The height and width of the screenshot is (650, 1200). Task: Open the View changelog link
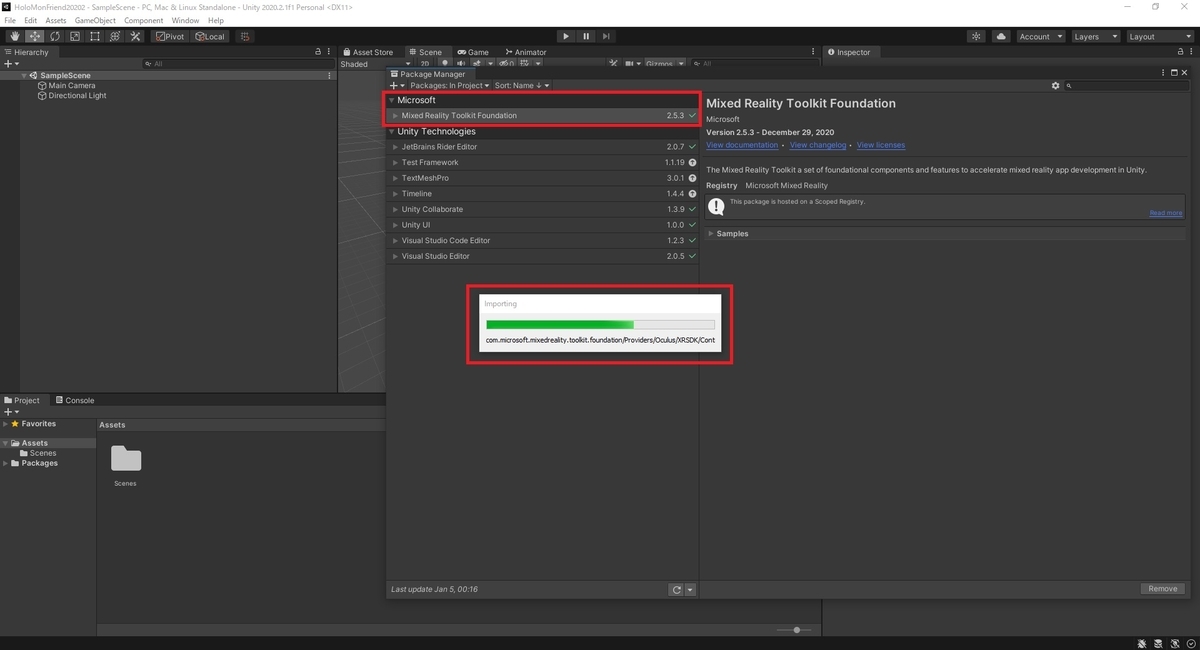[818, 145]
